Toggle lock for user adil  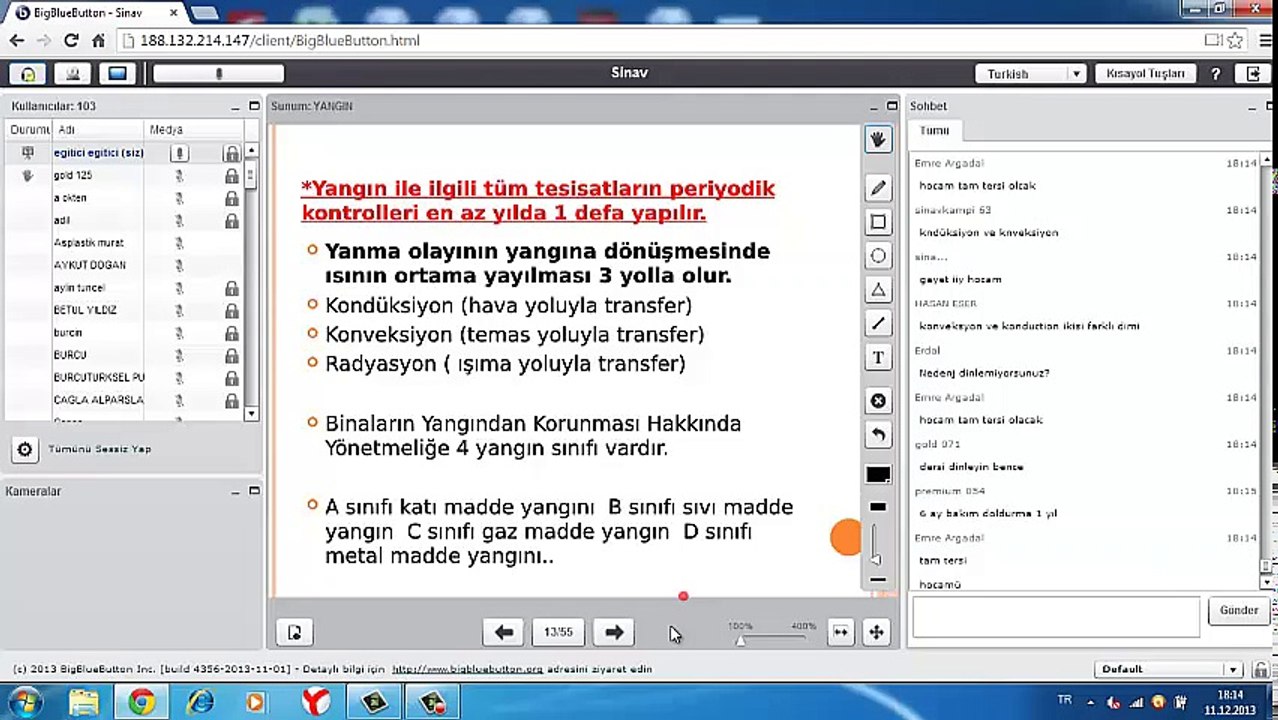[231, 220]
